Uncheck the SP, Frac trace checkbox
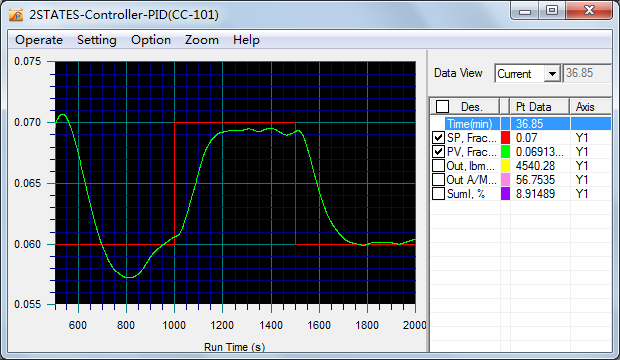This screenshot has width=620, height=360. (438, 138)
